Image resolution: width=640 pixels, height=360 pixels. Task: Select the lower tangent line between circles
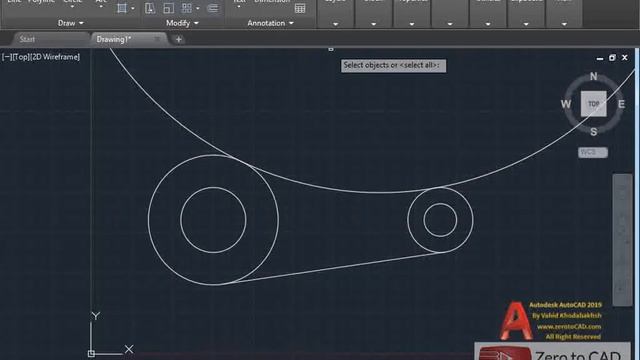335,267
